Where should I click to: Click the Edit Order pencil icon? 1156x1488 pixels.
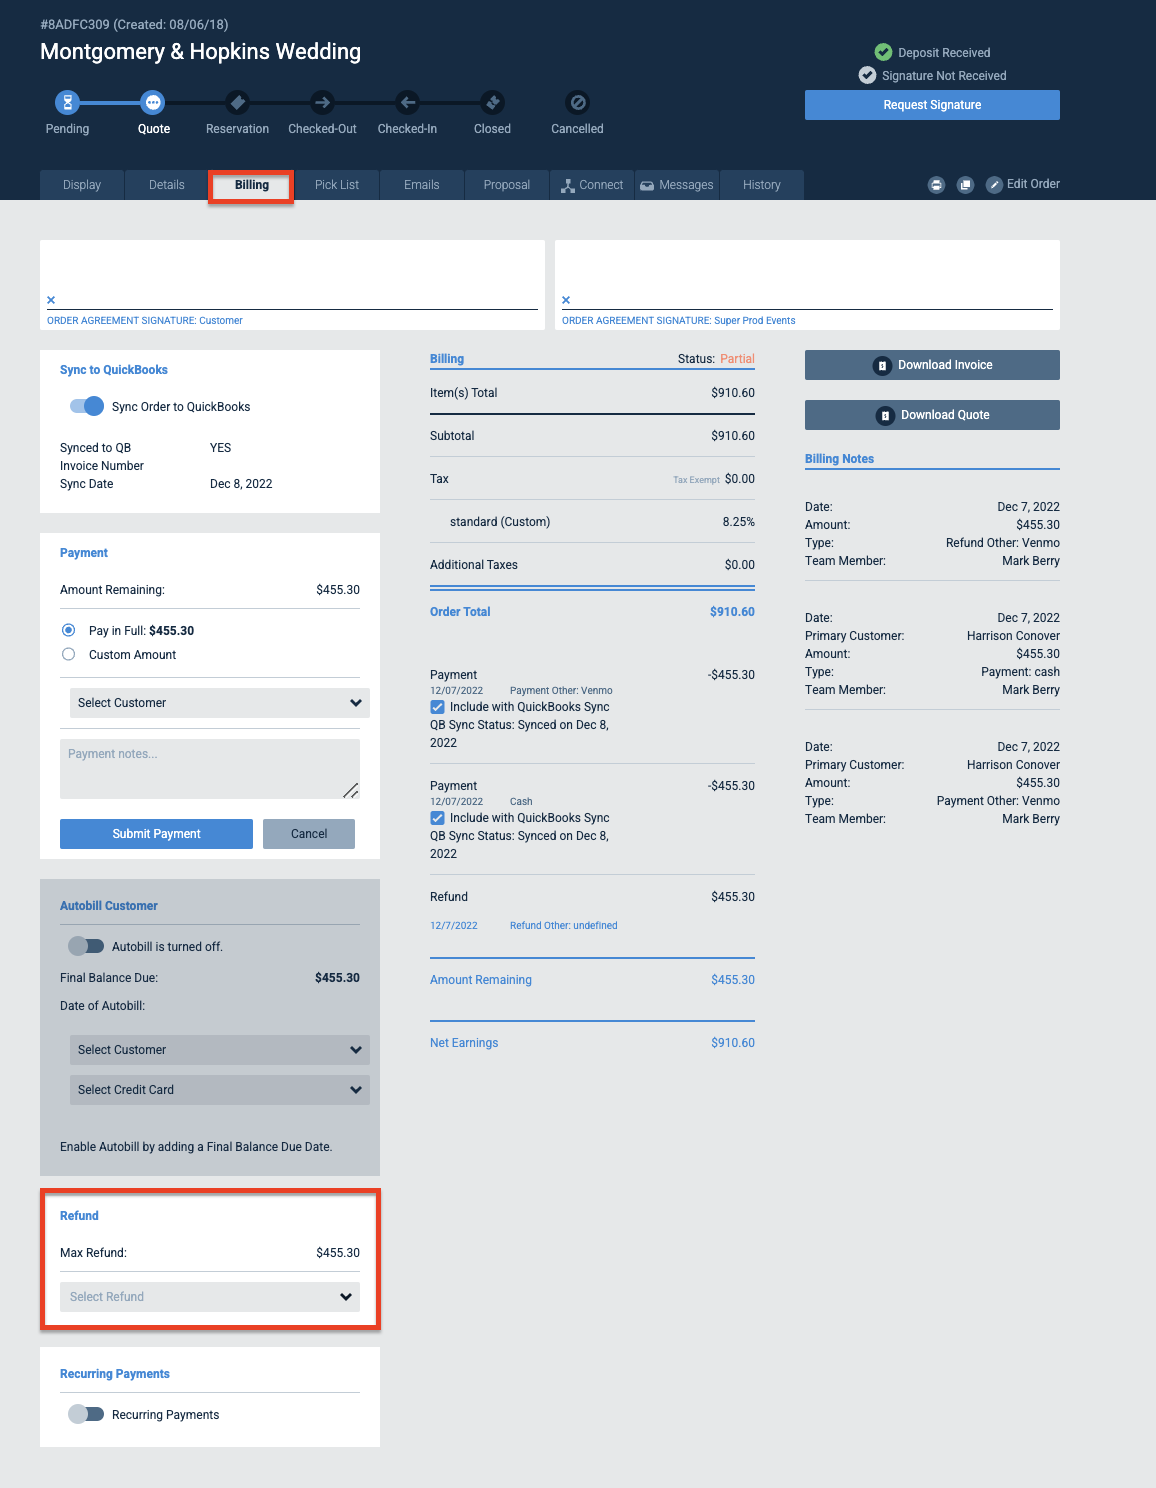click(x=994, y=185)
